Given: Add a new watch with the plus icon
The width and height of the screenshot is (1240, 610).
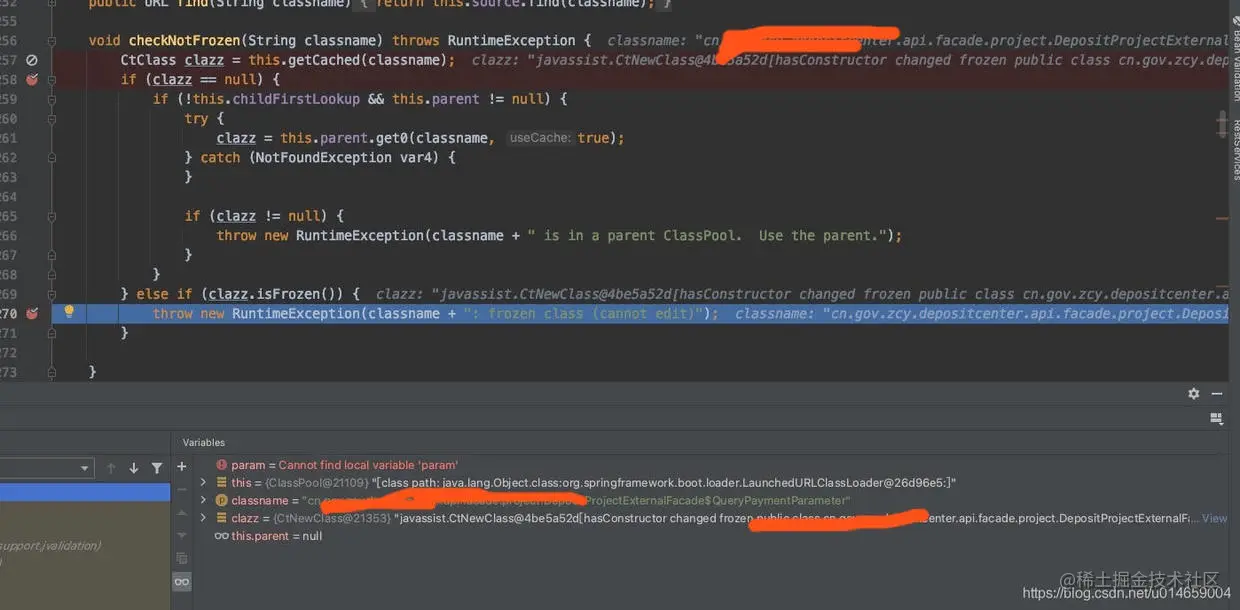Looking at the screenshot, I should (x=181, y=467).
